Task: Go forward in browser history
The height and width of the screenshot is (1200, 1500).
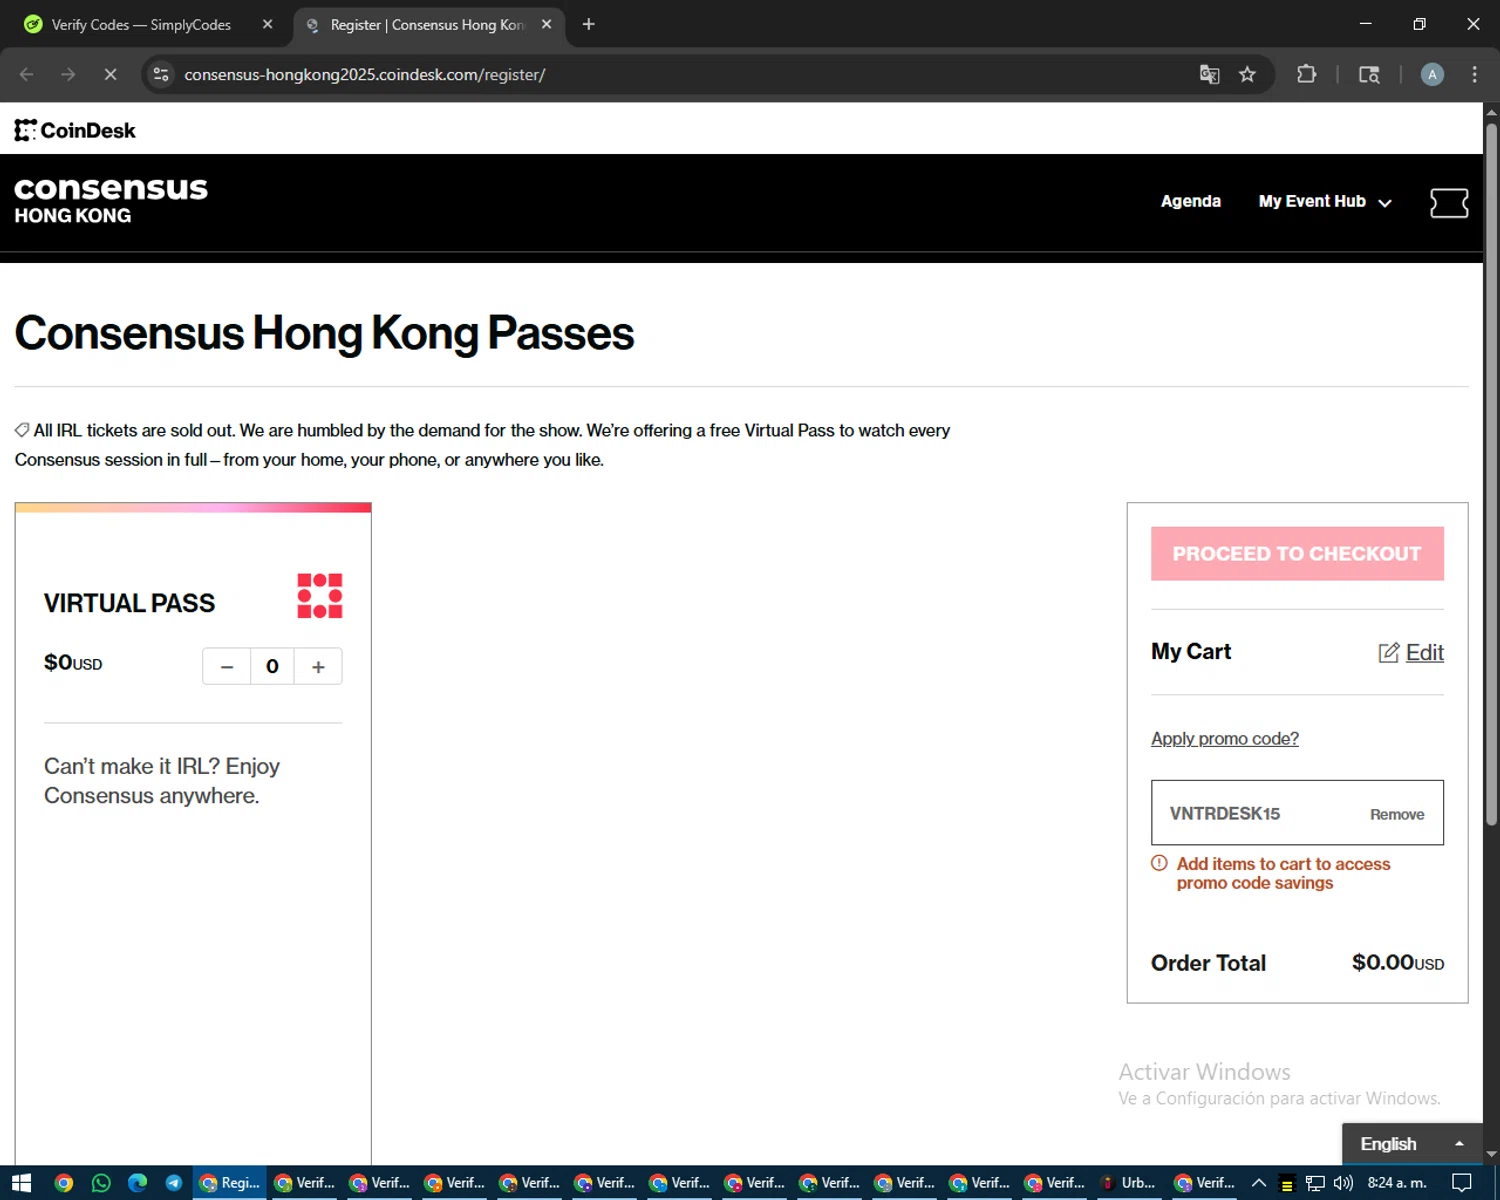Action: 68,74
